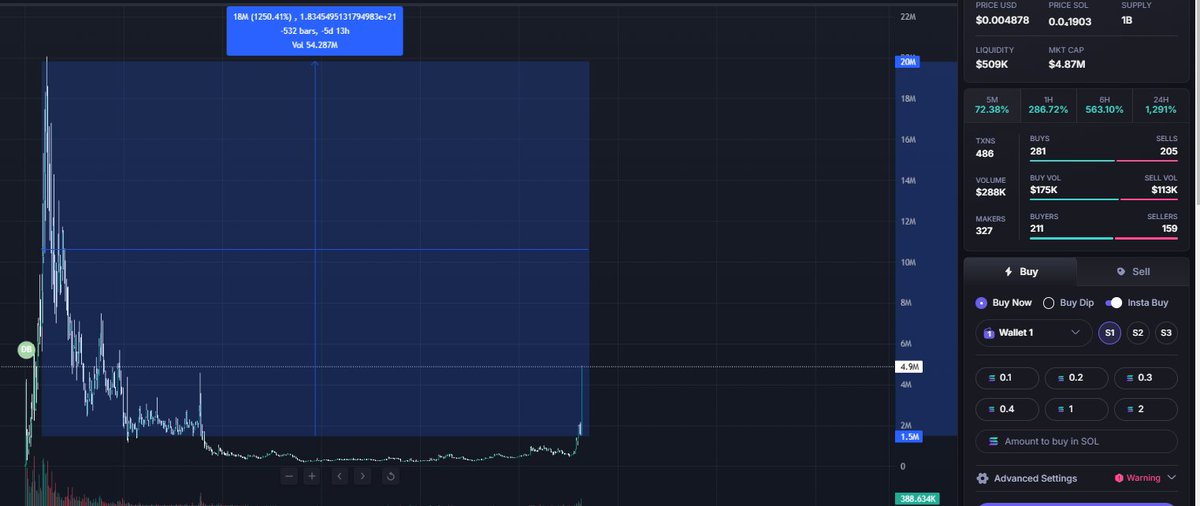
Task: Click the MAKERS value 327
Action: pos(985,231)
